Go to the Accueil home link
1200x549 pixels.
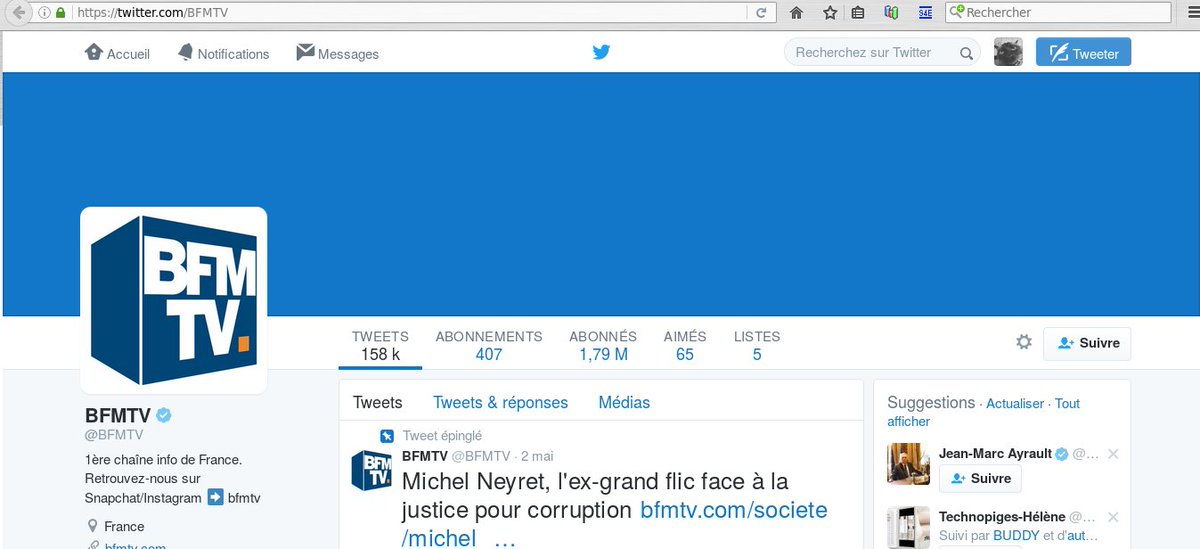(x=118, y=53)
